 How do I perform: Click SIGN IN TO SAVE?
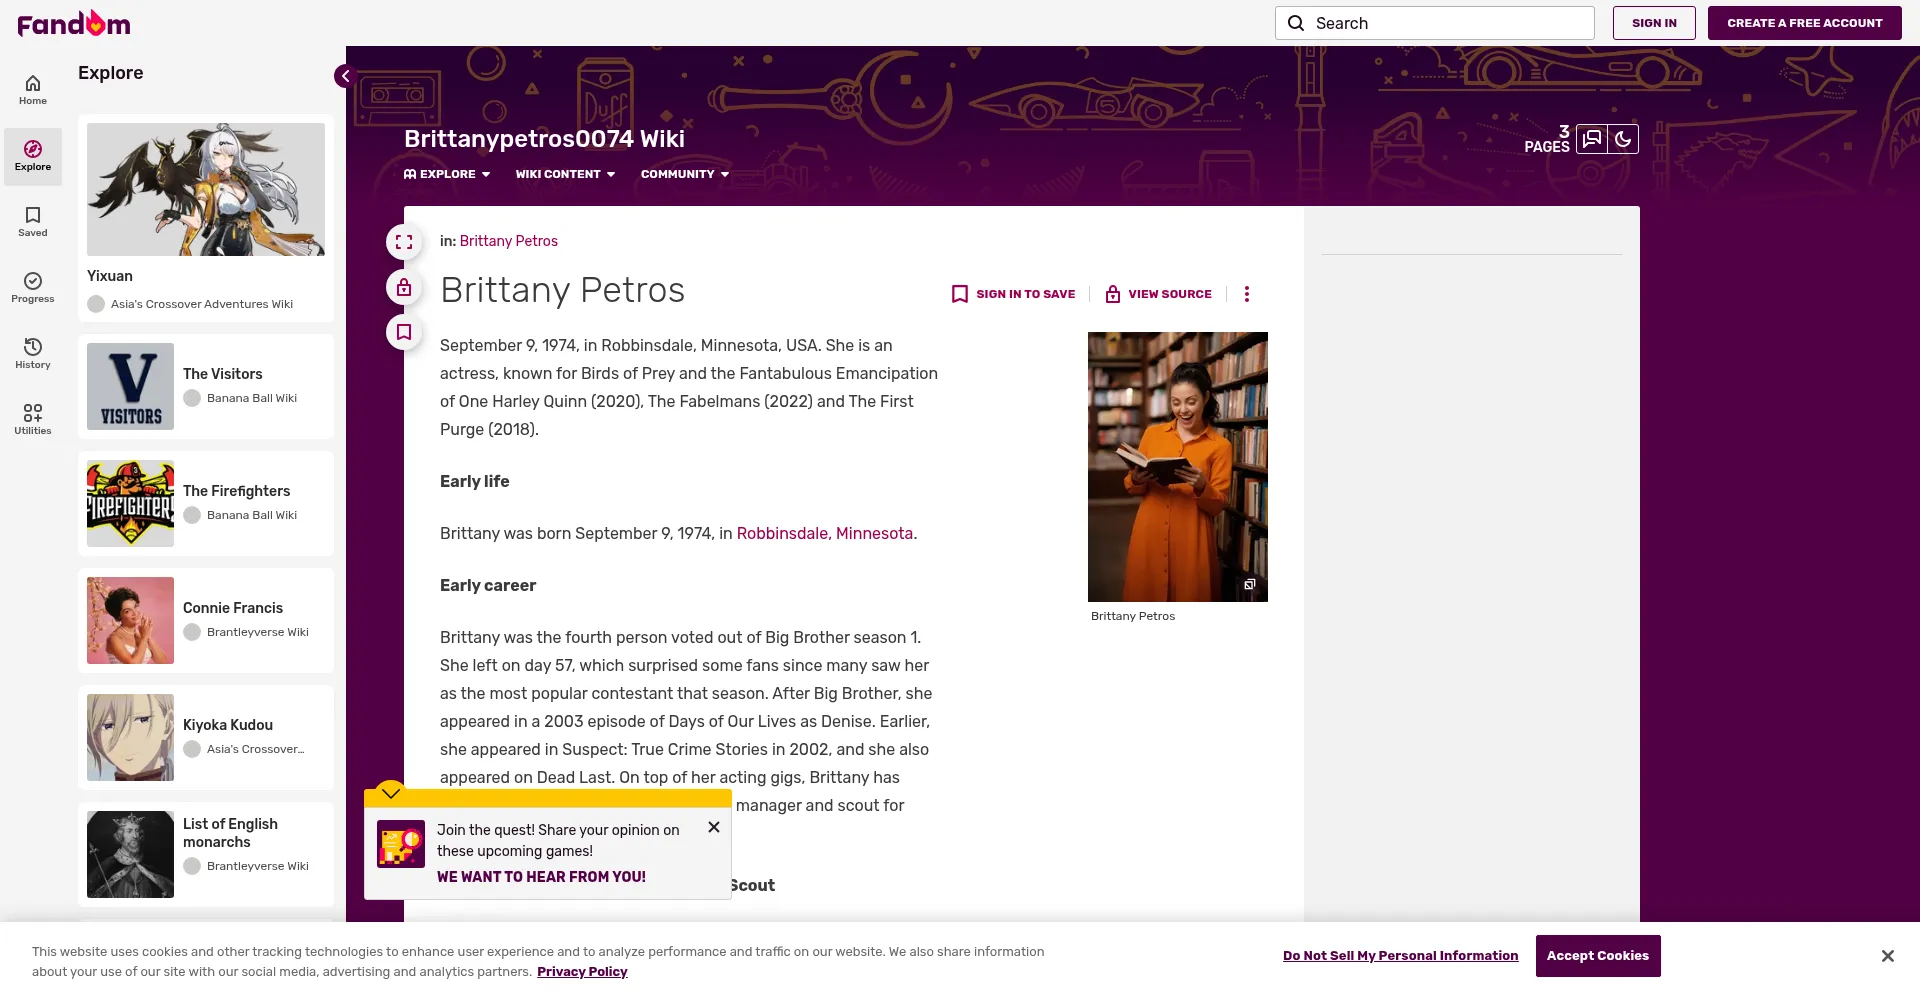[x=1013, y=294]
